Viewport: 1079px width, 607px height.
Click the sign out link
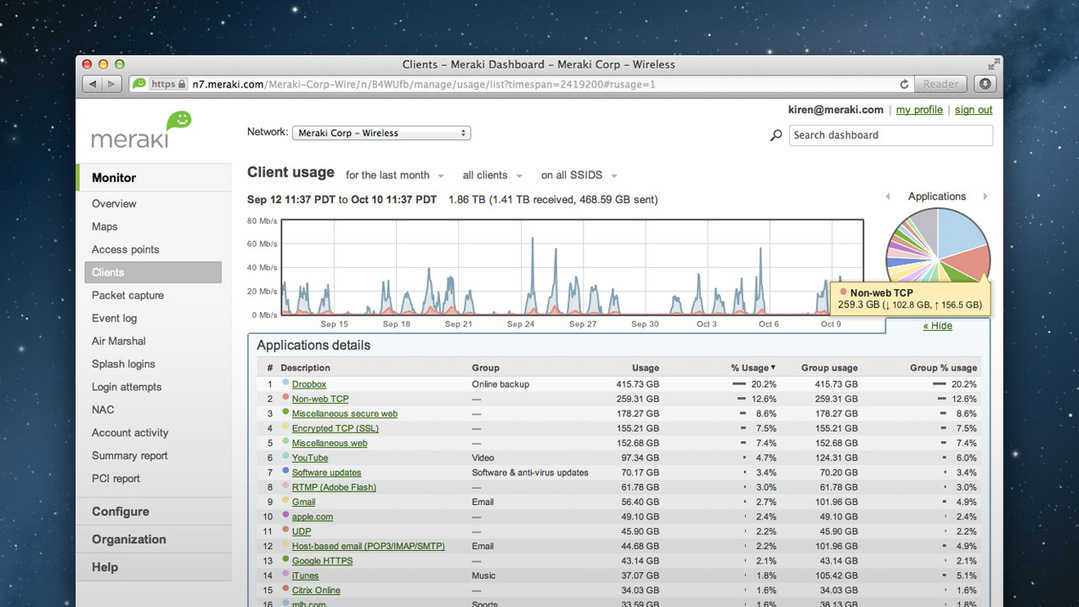[x=973, y=110]
